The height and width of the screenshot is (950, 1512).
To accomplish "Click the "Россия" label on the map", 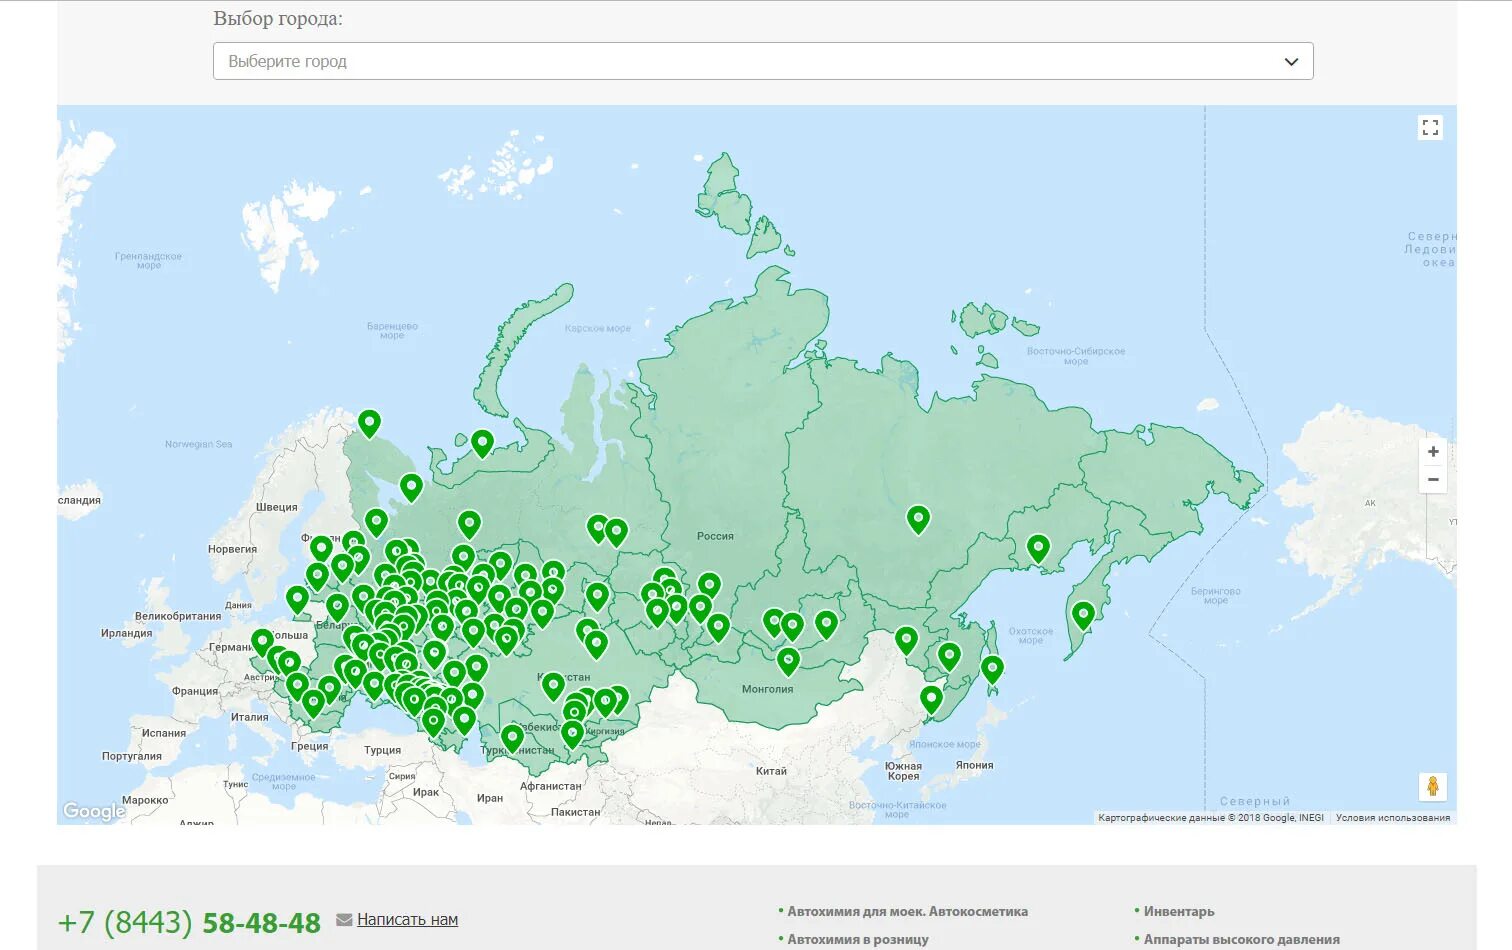I will tap(715, 536).
